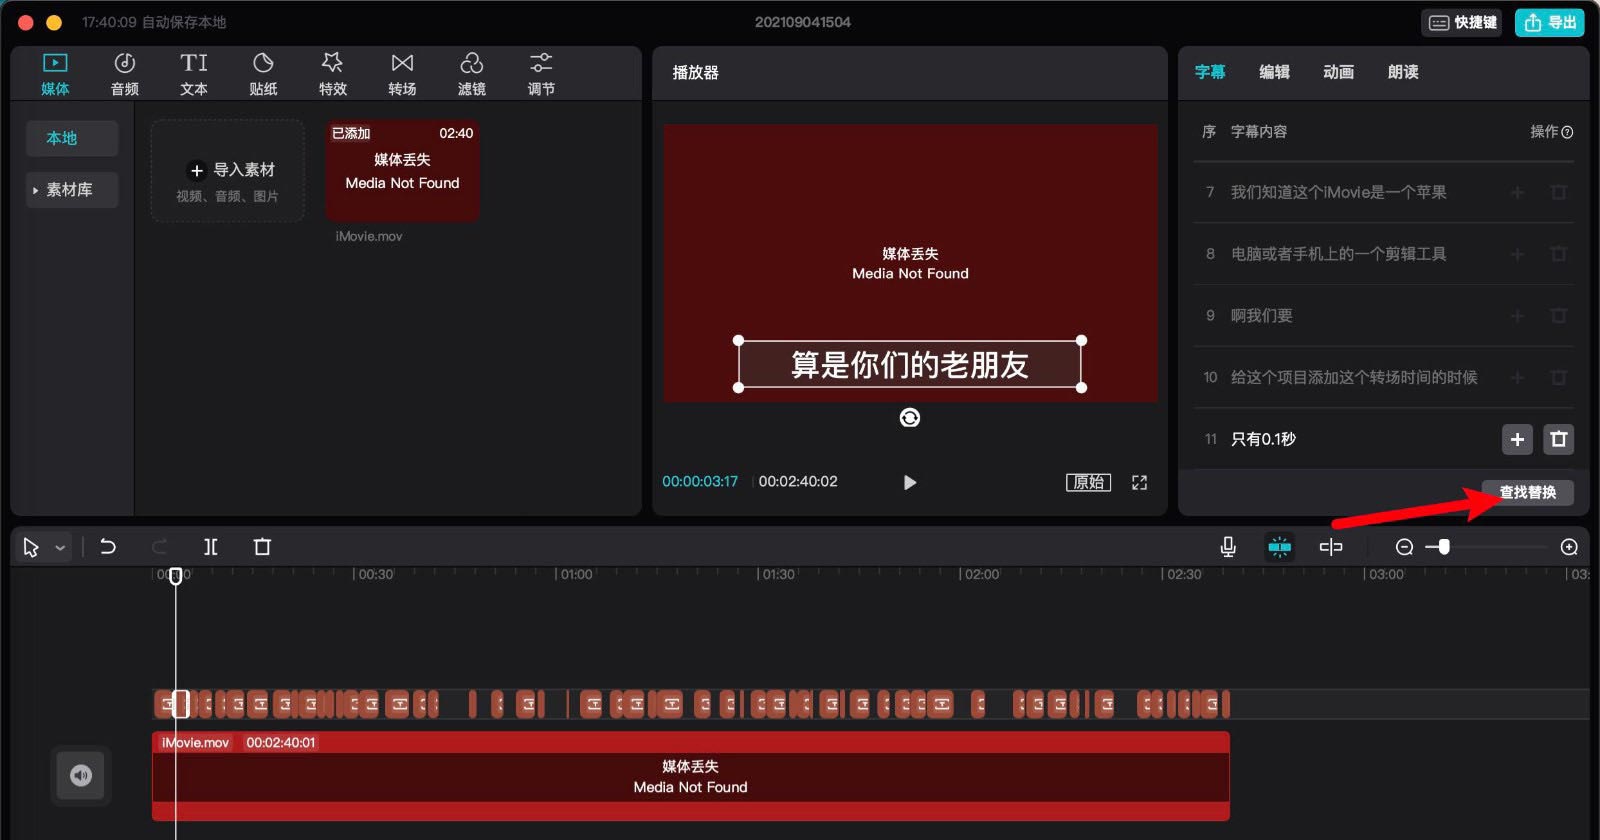Enter fullscreen preview in player
The width and height of the screenshot is (1600, 840).
click(1139, 483)
